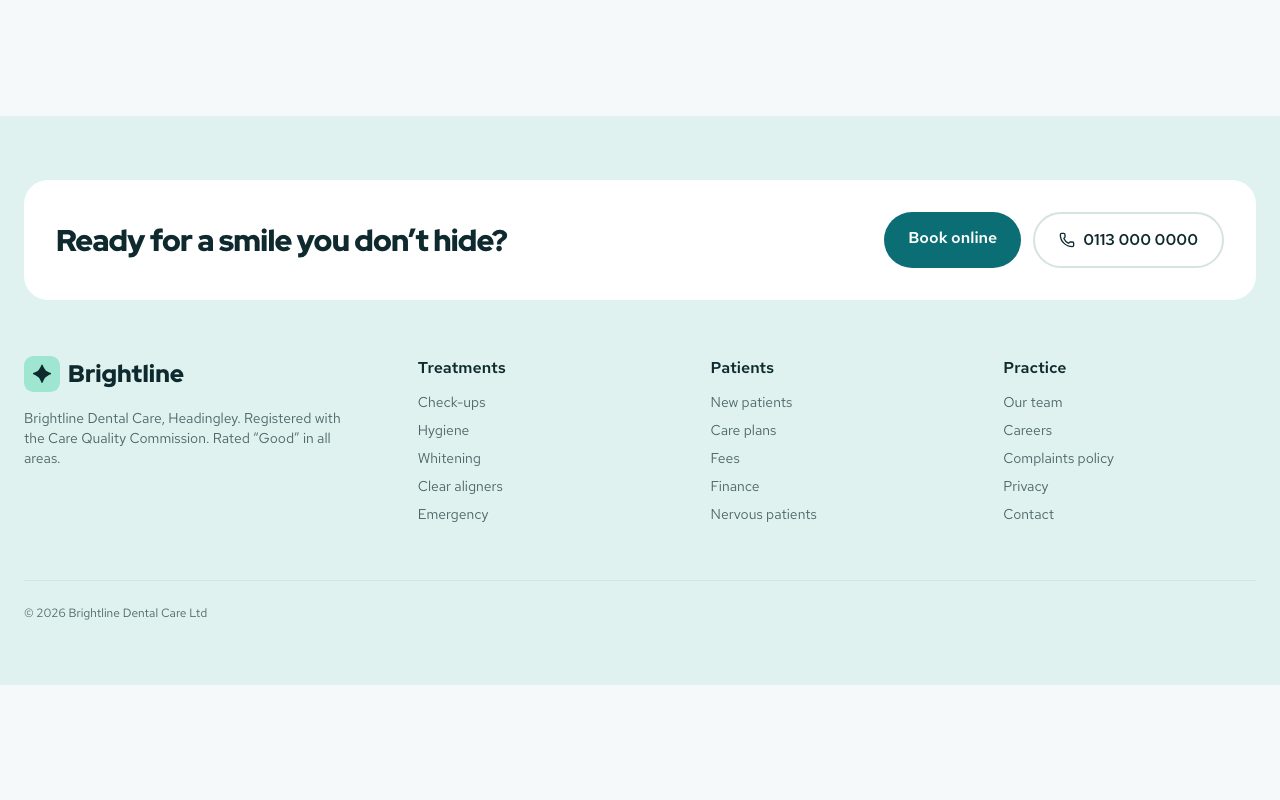Screen dimensions: 1280x800
Task: Click the 'Ready for a smile you don't hide?' heading
Action: (281, 241)
